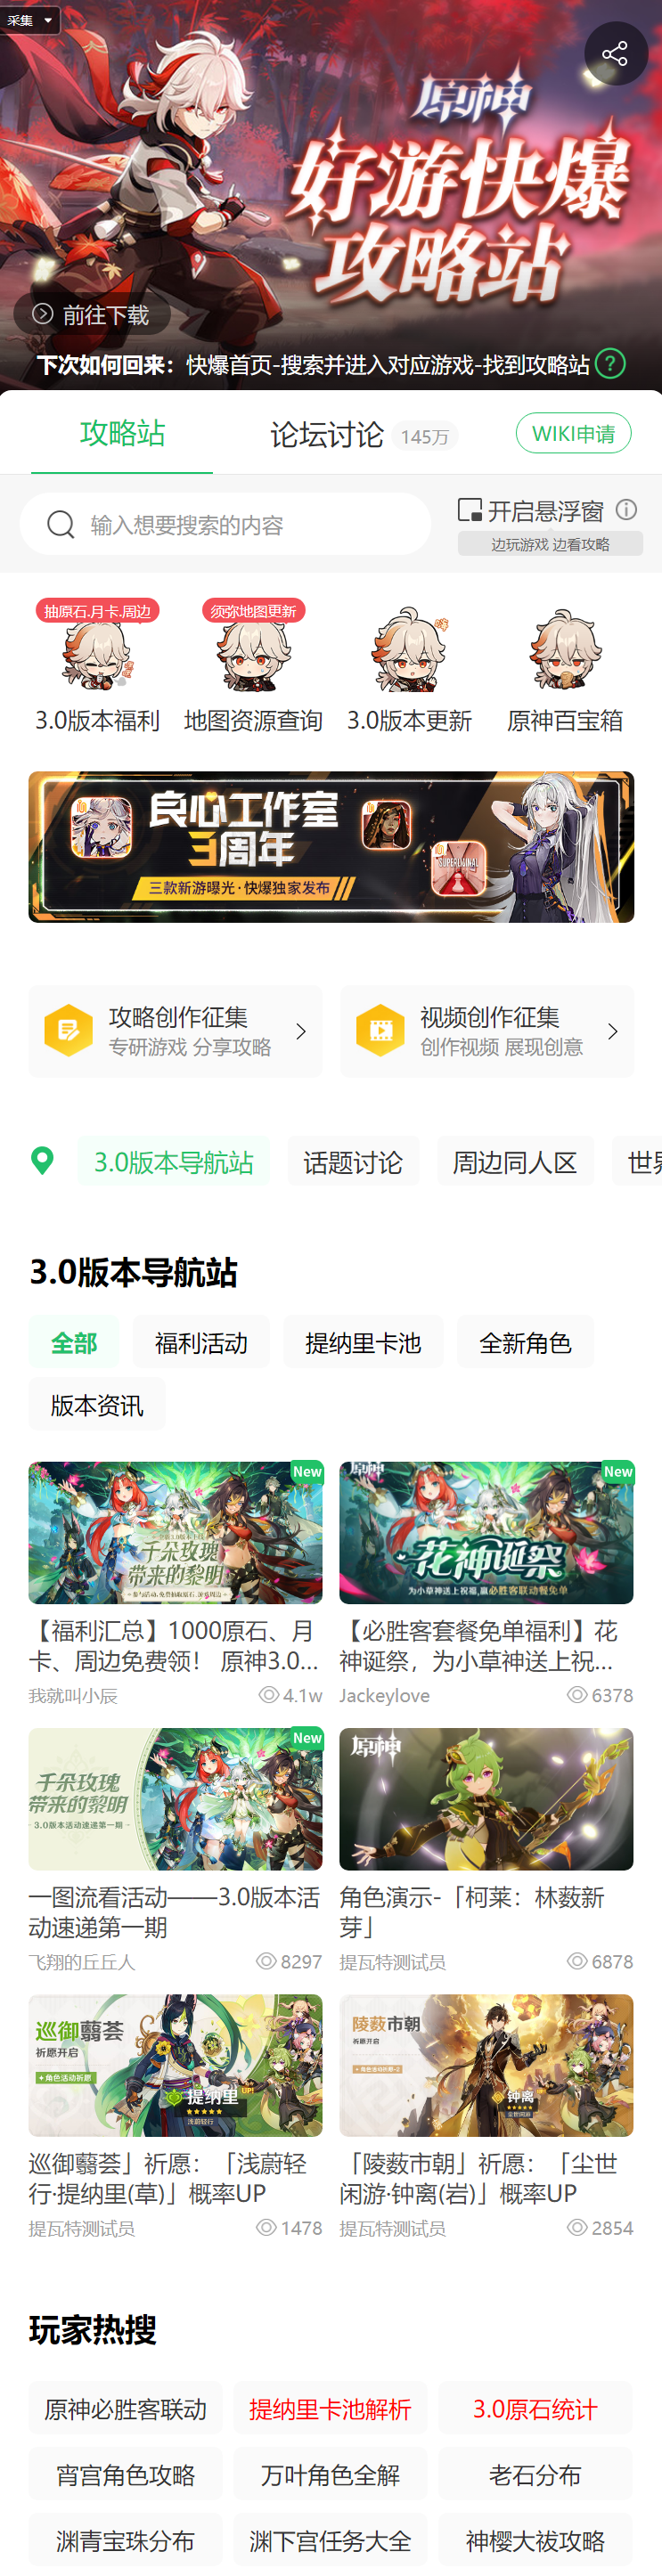This screenshot has width=662, height=2576.
Task: Click the green location pin icon
Action: coord(42,1160)
